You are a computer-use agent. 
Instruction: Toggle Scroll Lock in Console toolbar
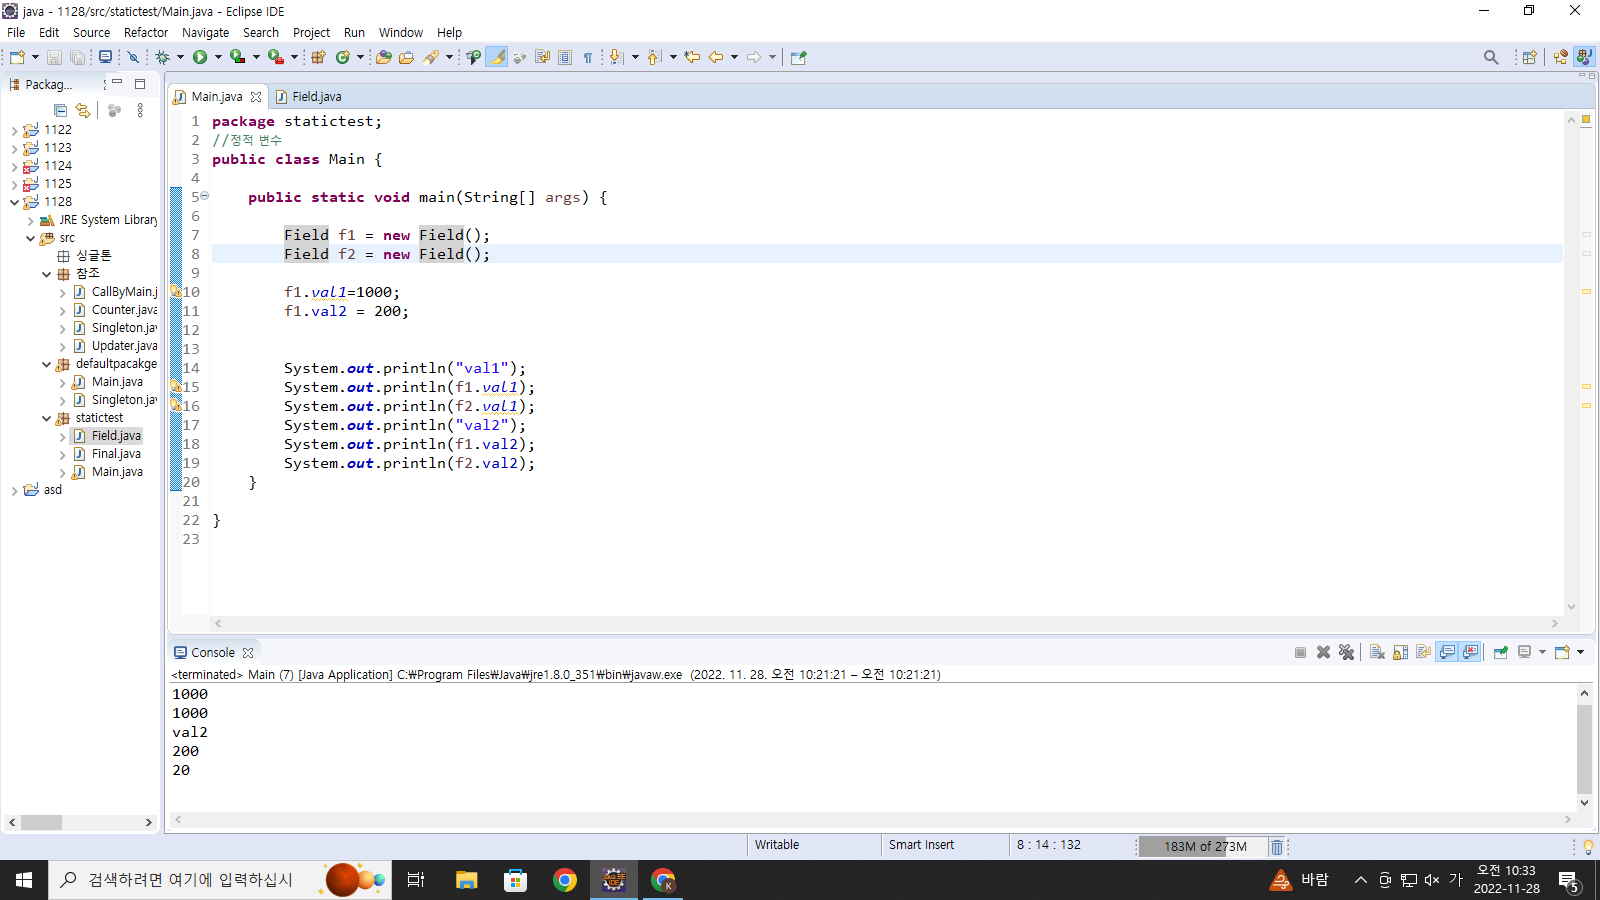coord(1400,652)
